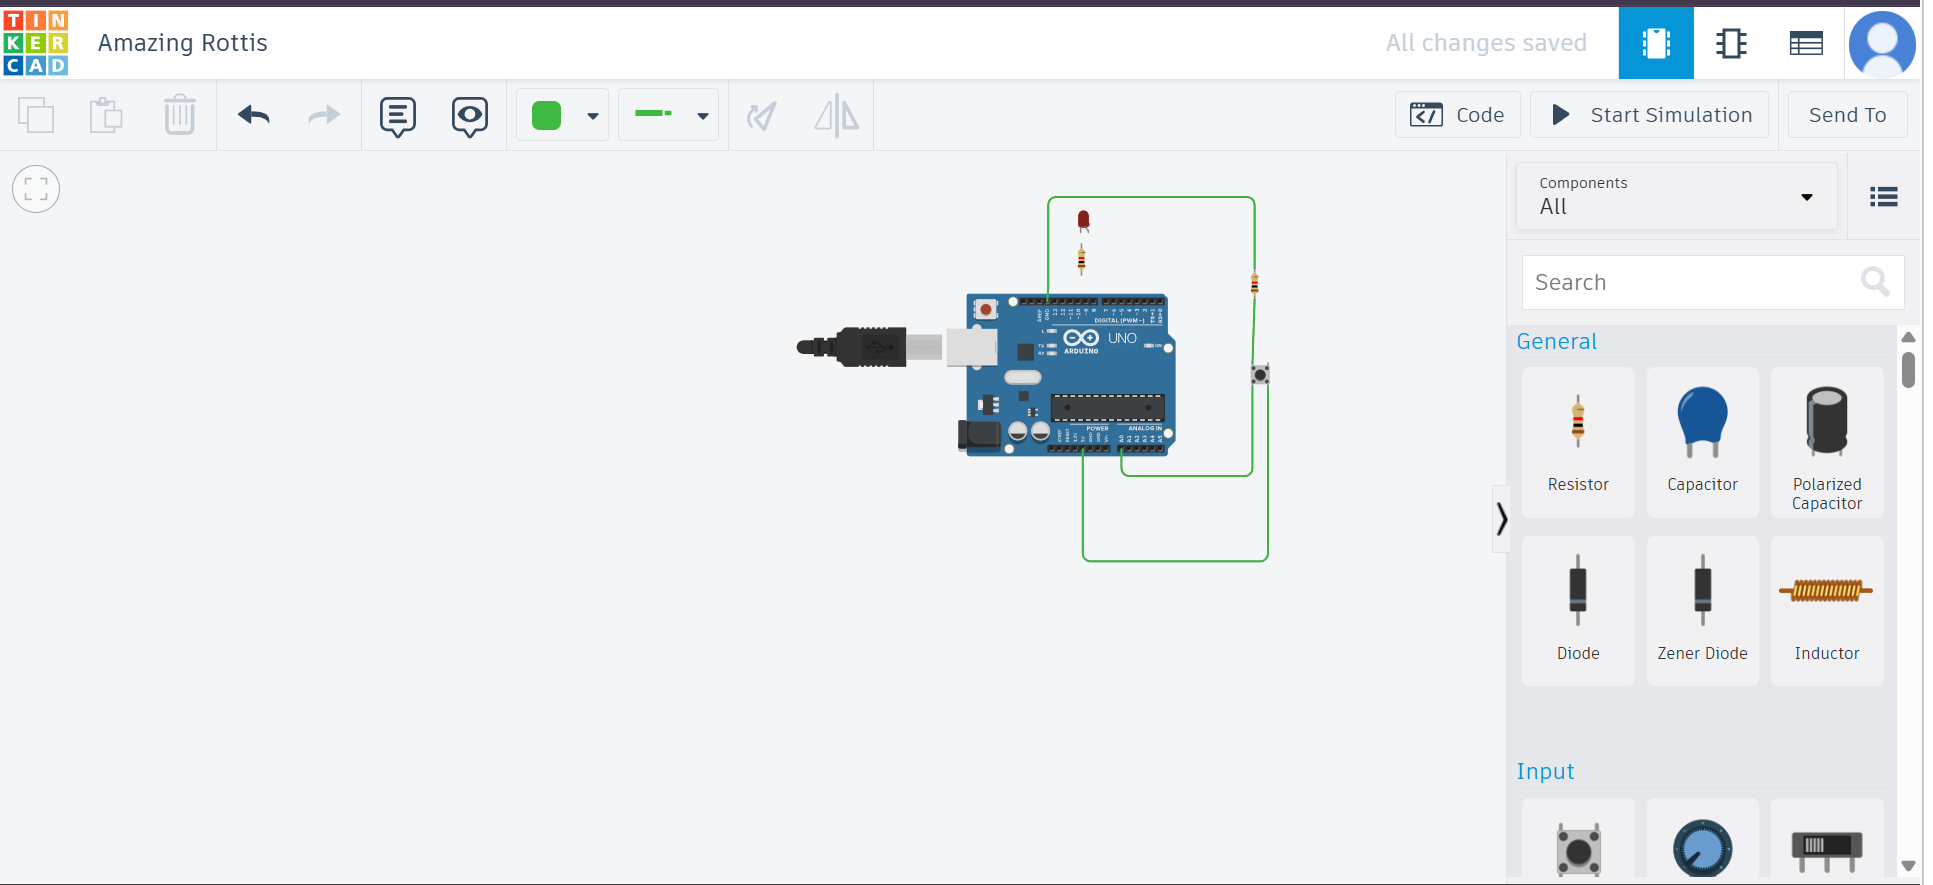Click the Mirror tool icon

tap(836, 115)
